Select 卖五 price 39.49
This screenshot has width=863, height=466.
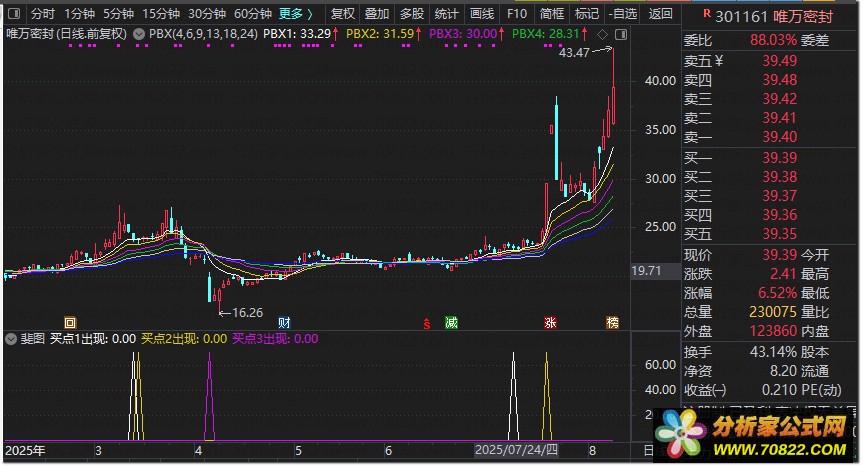tap(779, 61)
